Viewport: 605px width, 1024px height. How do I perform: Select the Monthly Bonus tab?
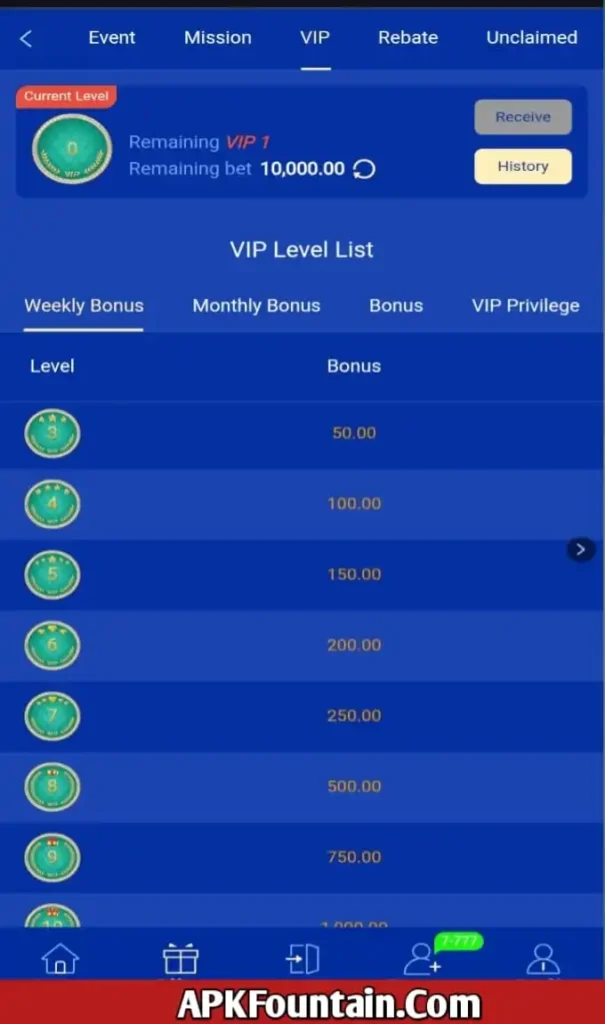[x=256, y=306]
